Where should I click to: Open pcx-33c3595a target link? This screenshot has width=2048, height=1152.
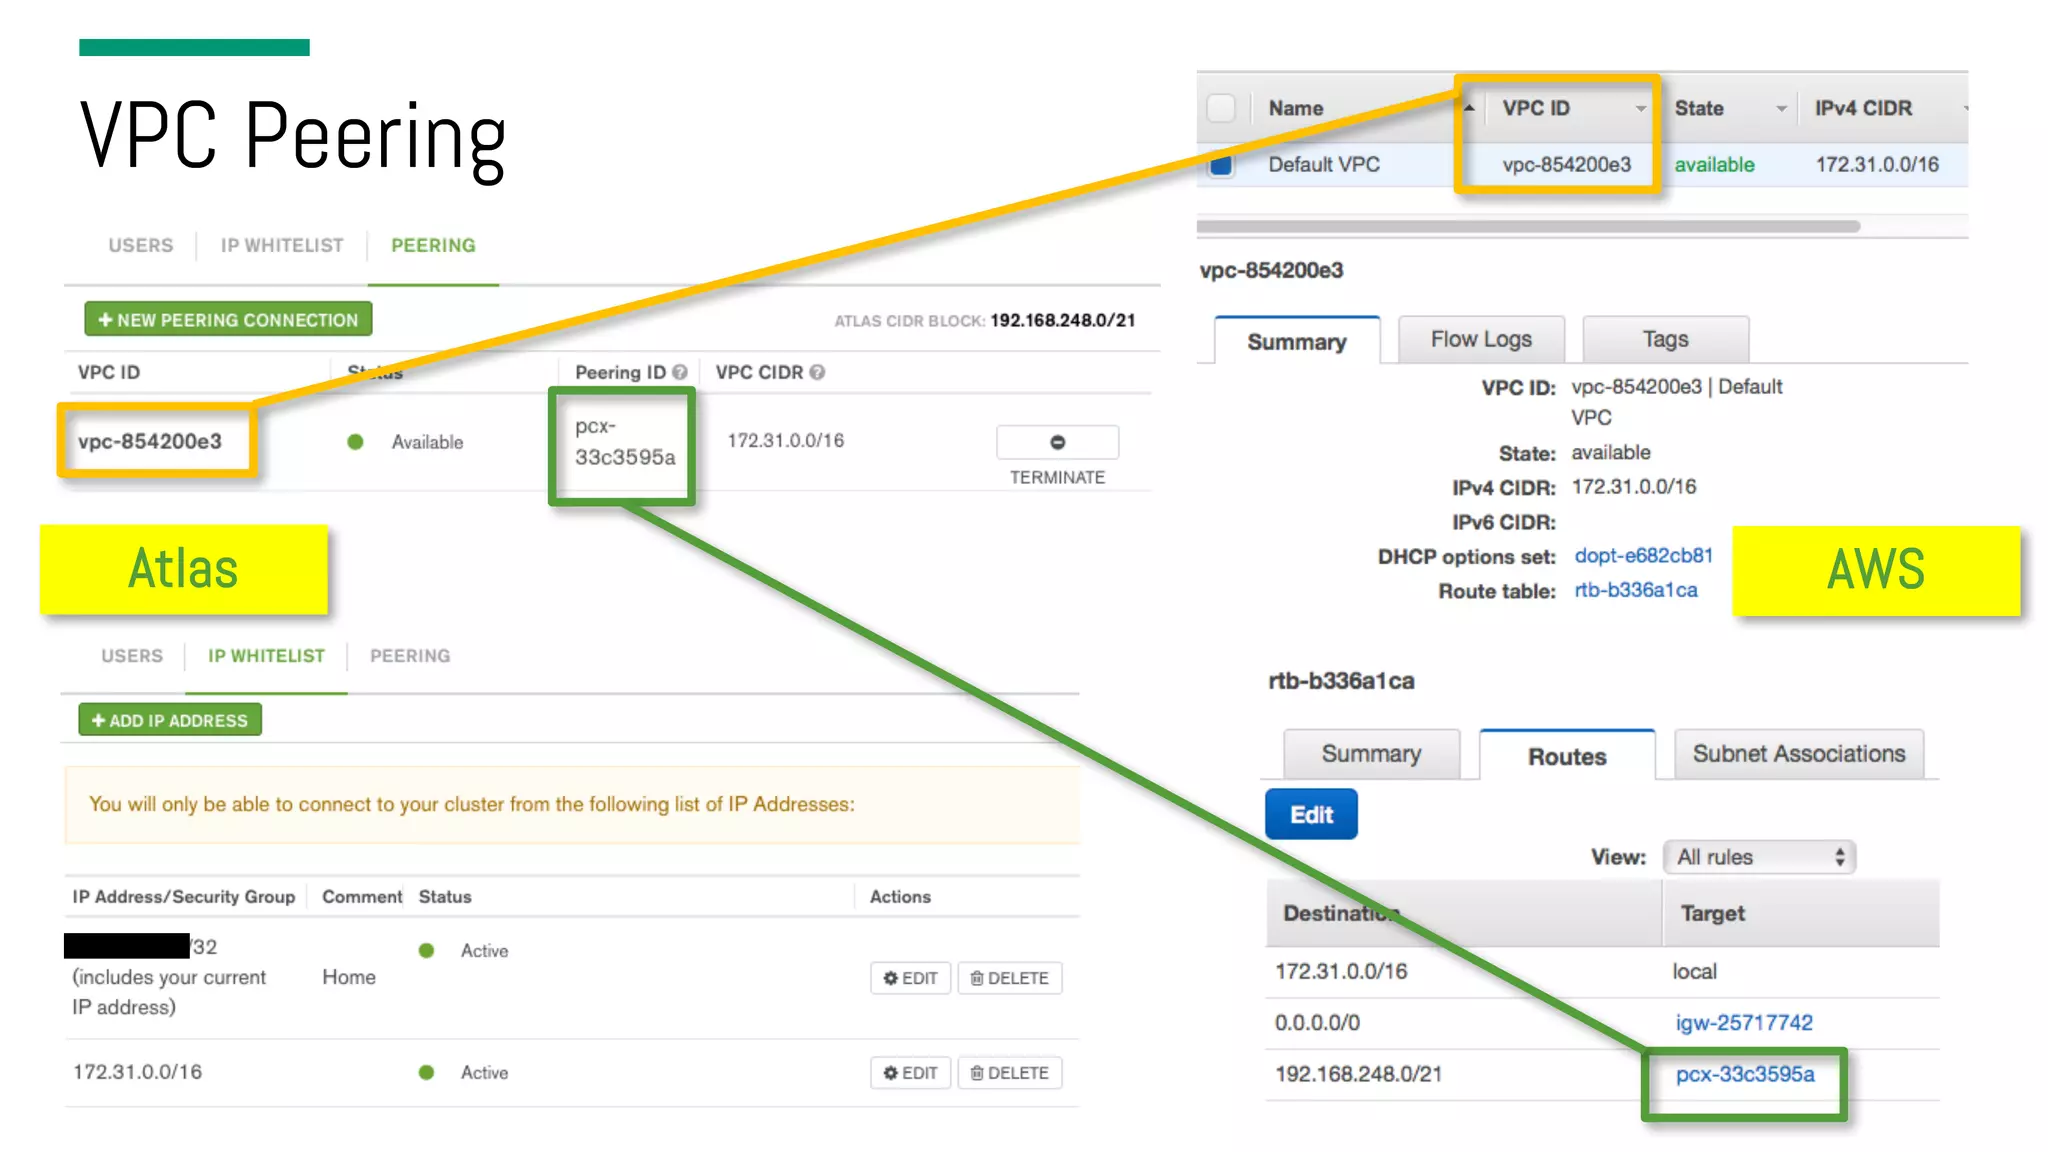1745,1074
